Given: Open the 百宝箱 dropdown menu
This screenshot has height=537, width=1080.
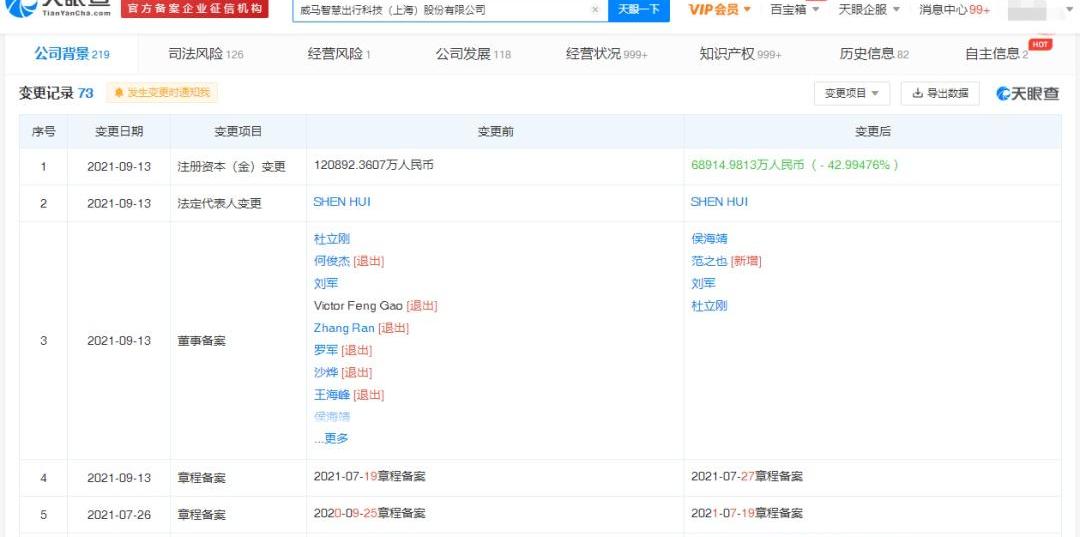Looking at the screenshot, I should coord(794,10).
